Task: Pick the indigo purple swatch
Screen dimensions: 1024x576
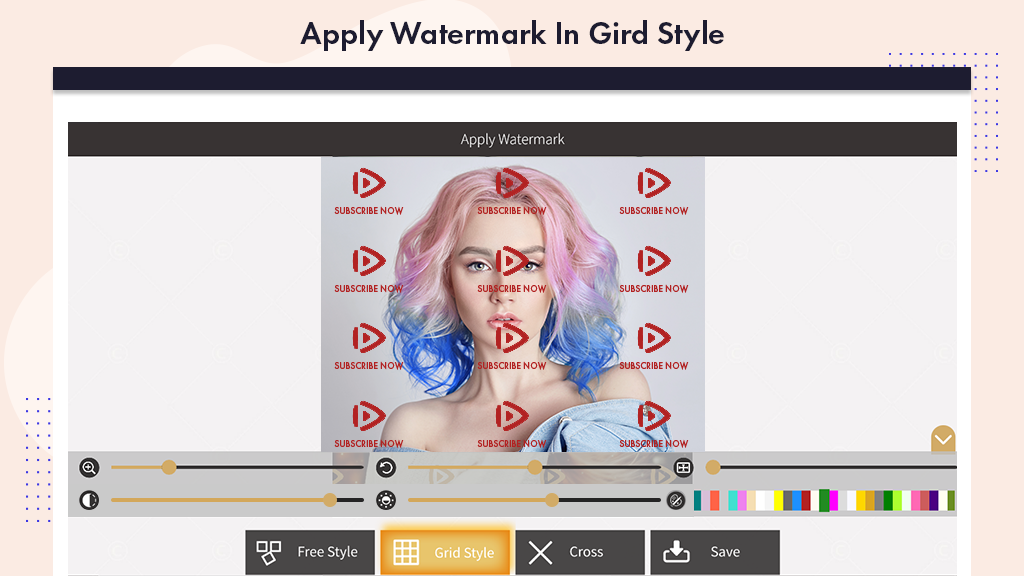Action: (934, 500)
